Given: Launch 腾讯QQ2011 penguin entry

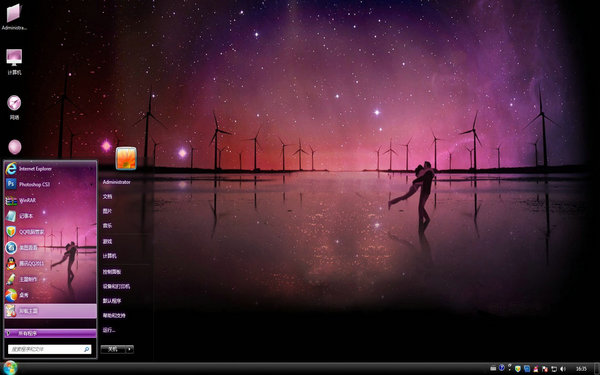Looking at the screenshot, I should click(50, 263).
